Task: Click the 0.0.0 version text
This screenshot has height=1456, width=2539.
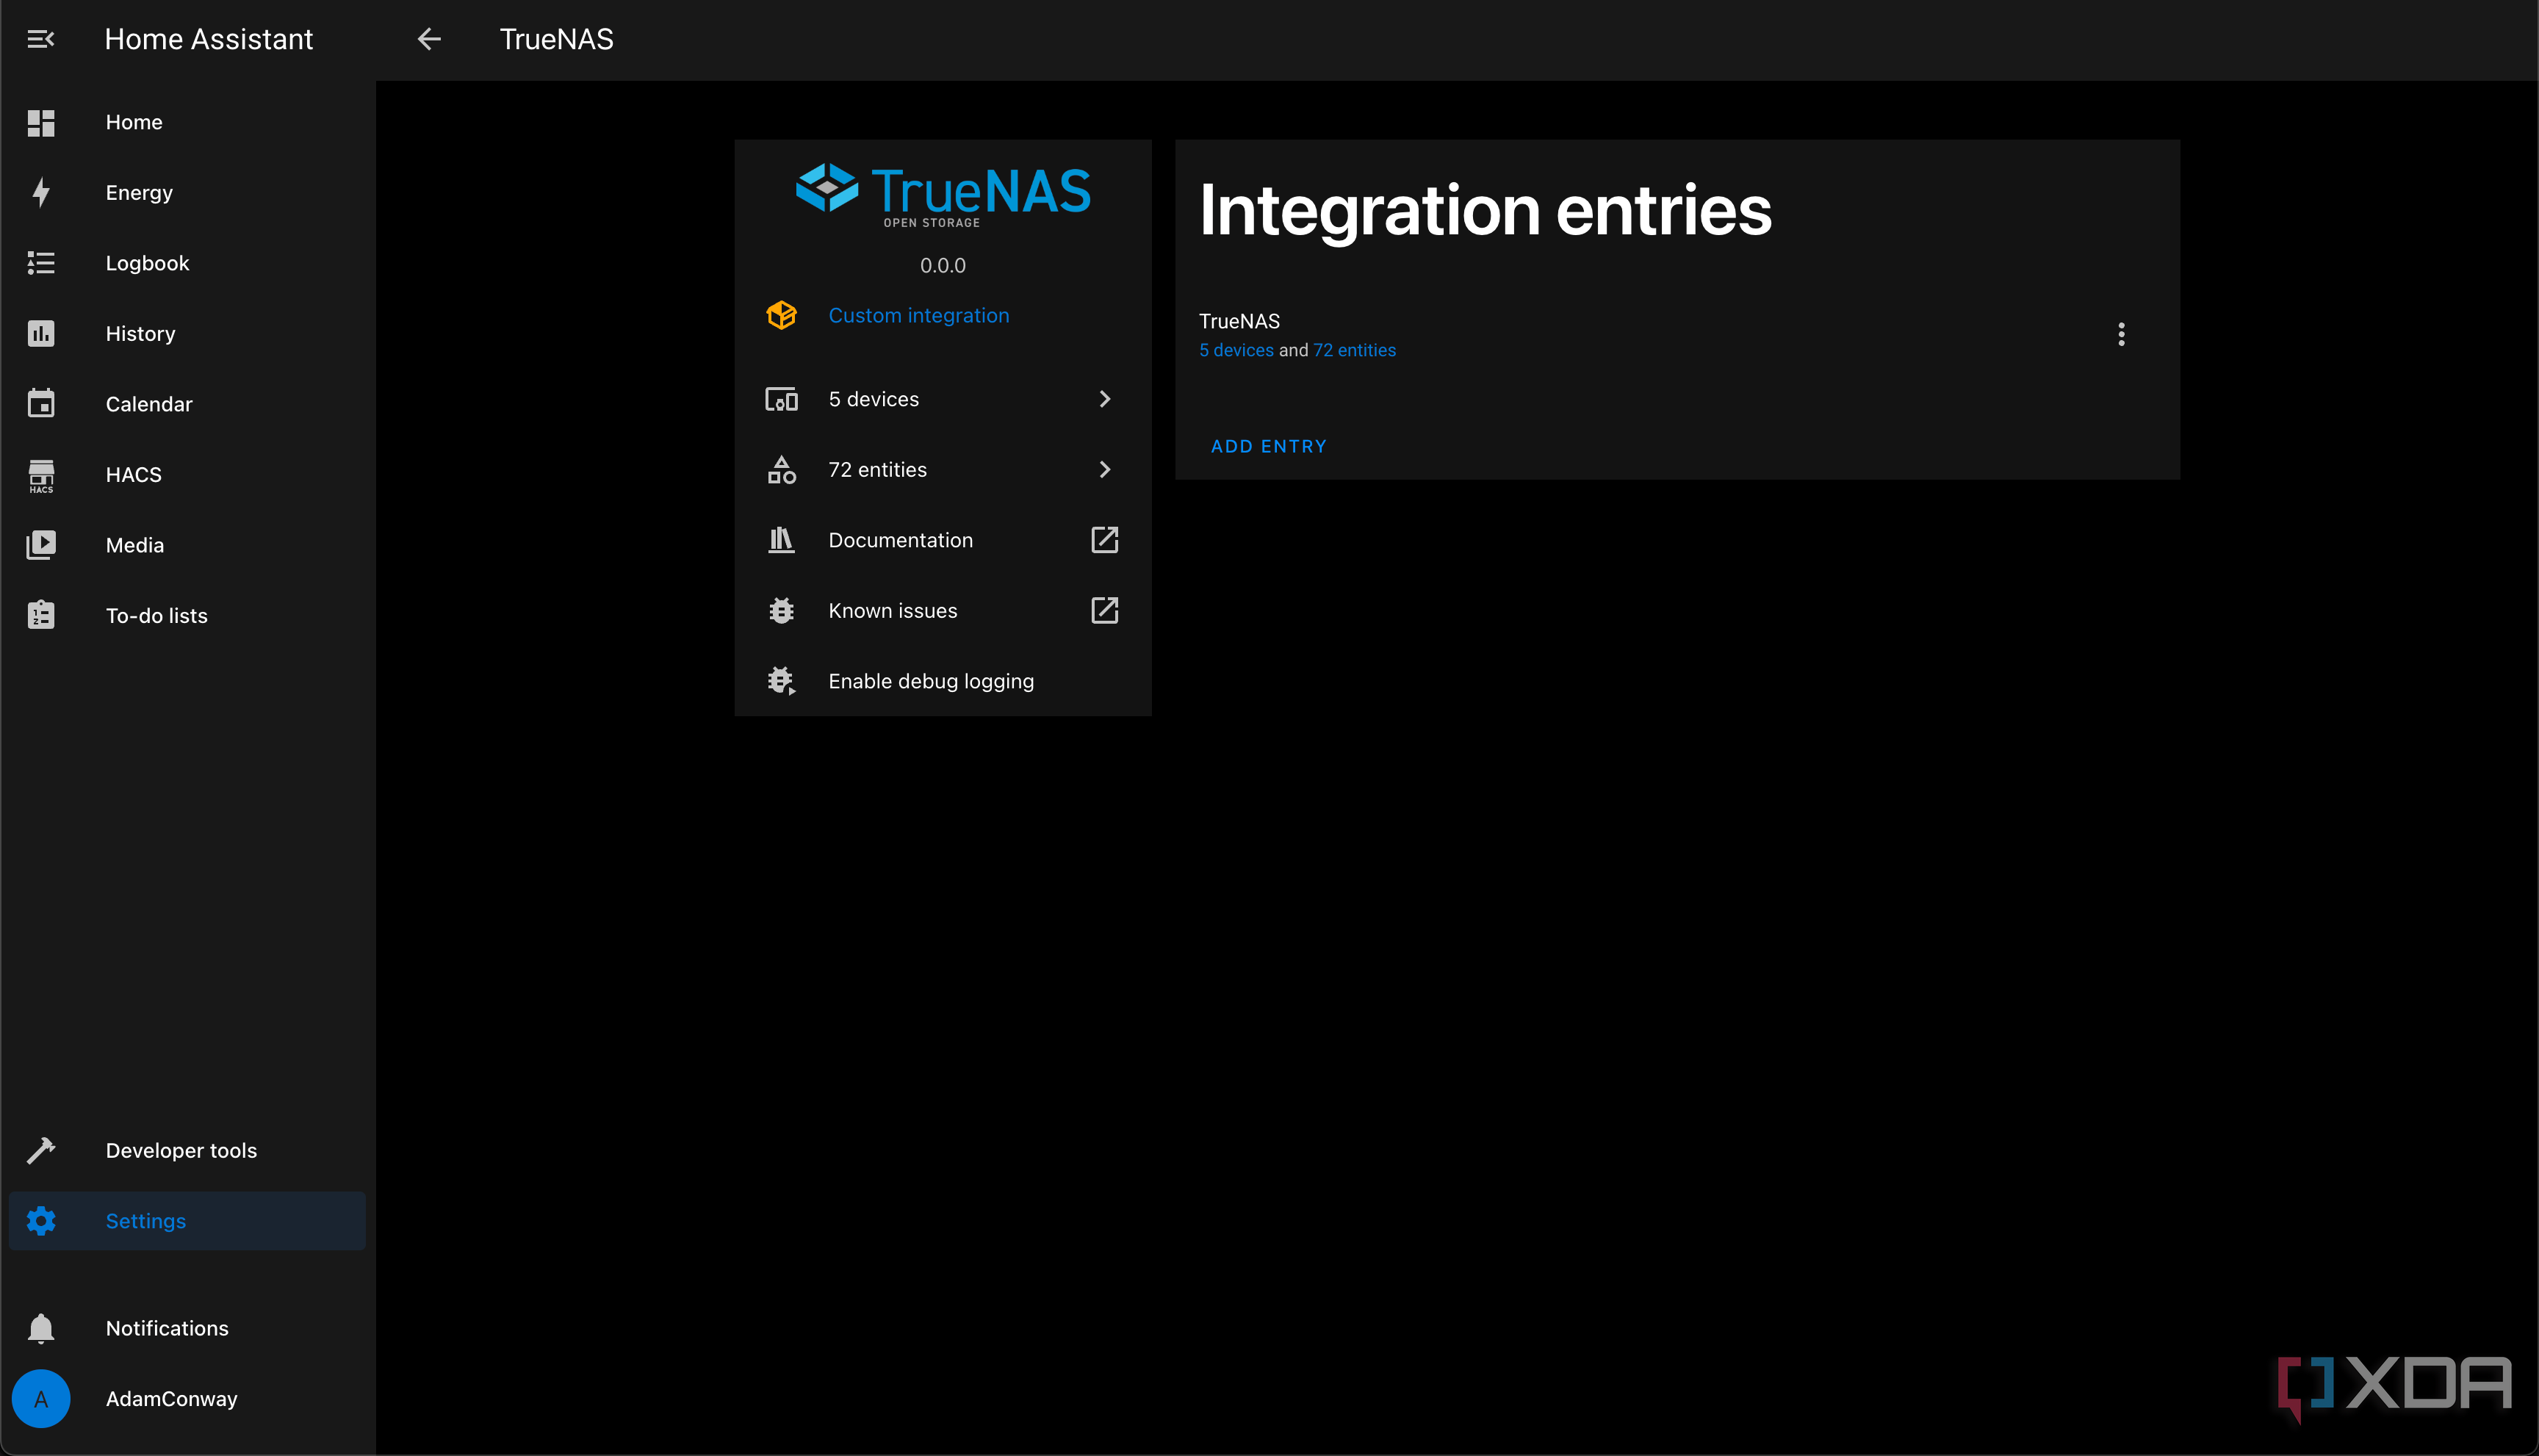Action: click(x=942, y=265)
